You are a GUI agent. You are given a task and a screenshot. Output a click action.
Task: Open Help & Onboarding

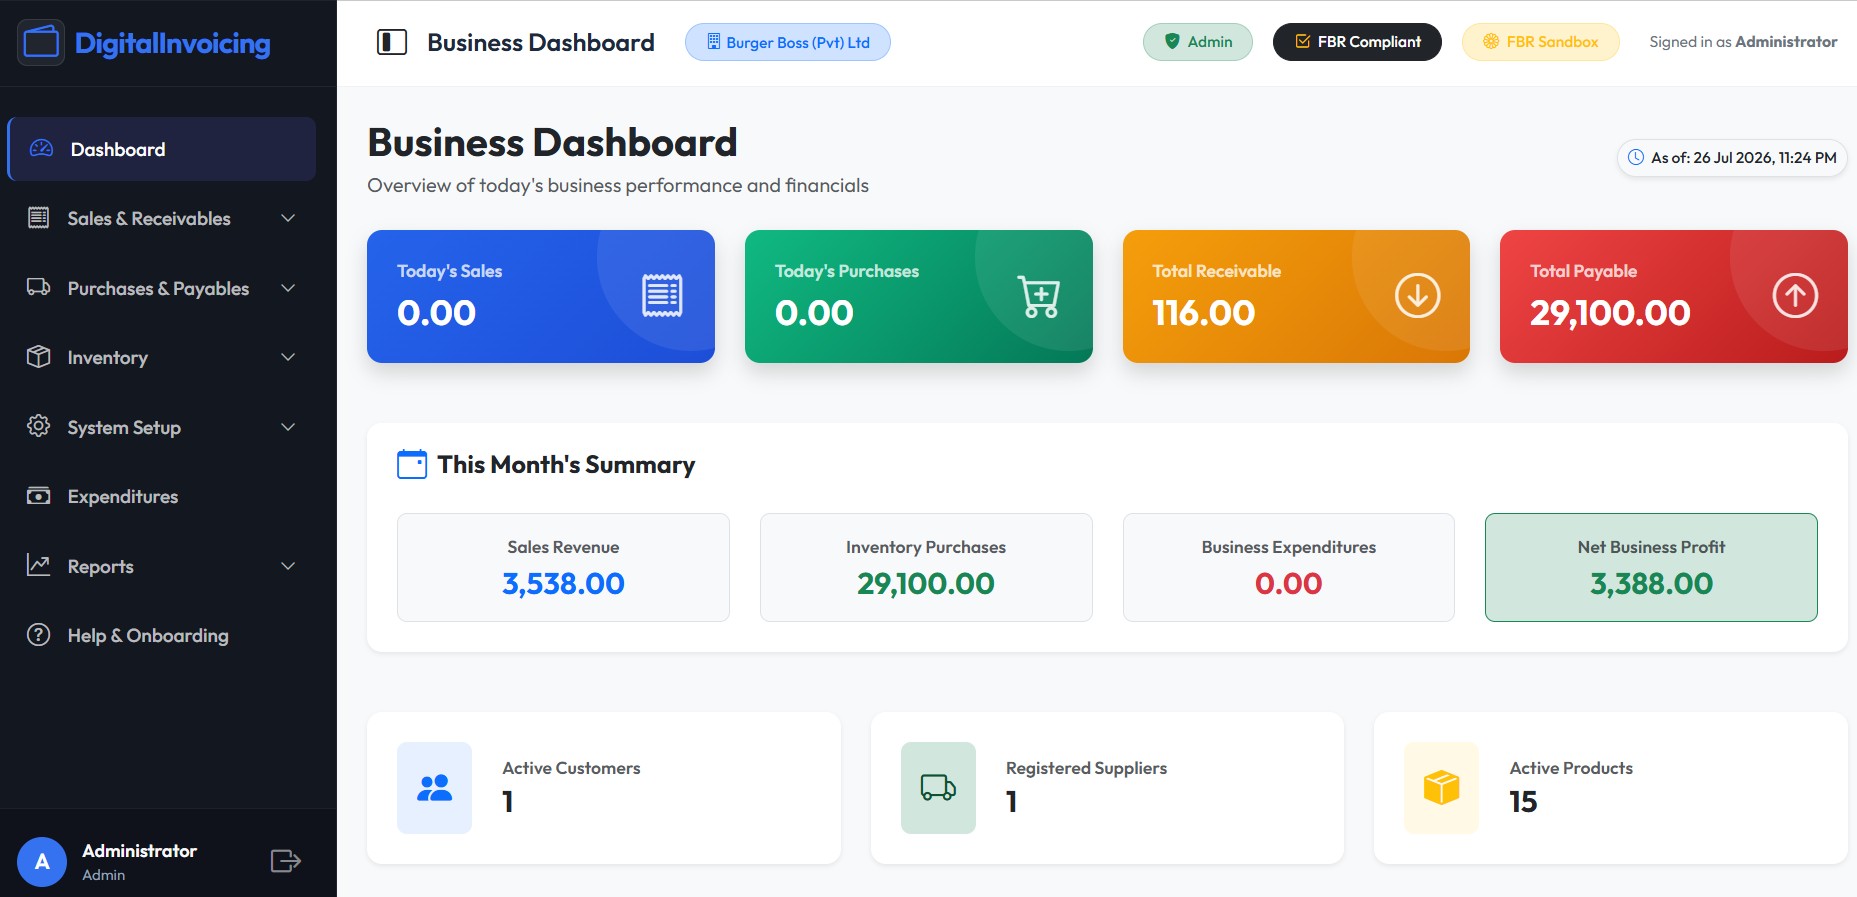(x=162, y=635)
